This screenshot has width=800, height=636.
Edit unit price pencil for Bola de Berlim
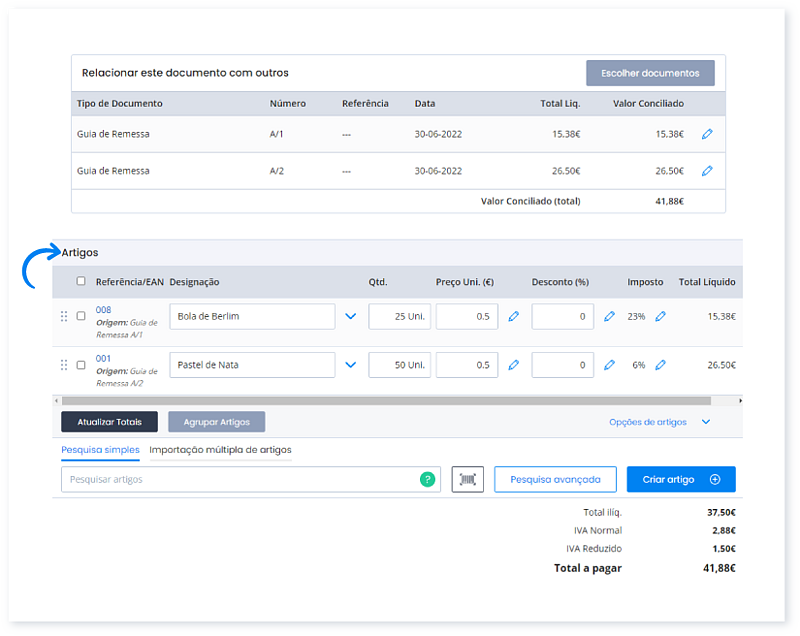pyautogui.click(x=513, y=316)
